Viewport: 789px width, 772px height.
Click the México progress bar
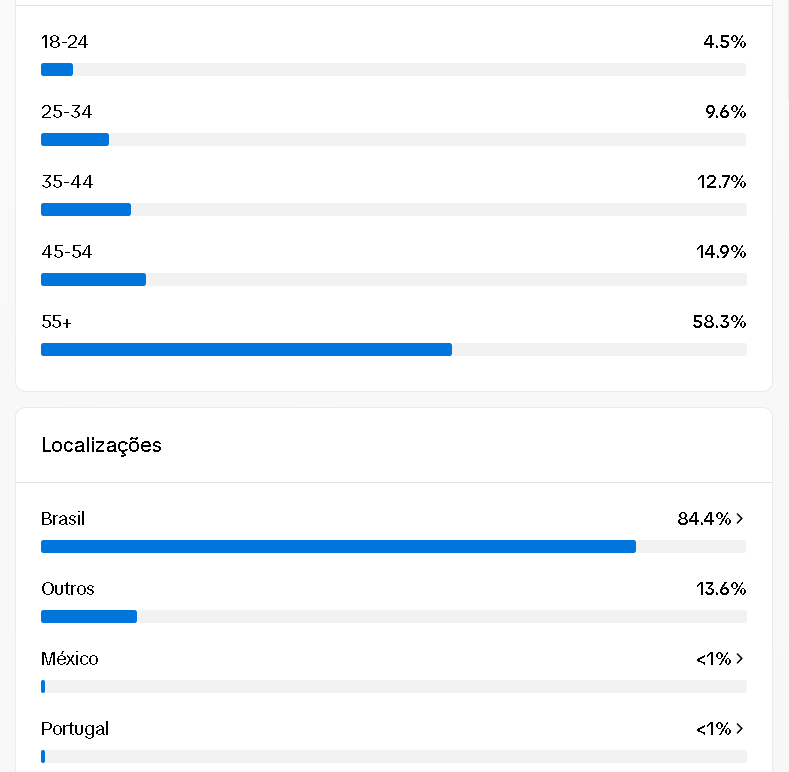click(393, 687)
